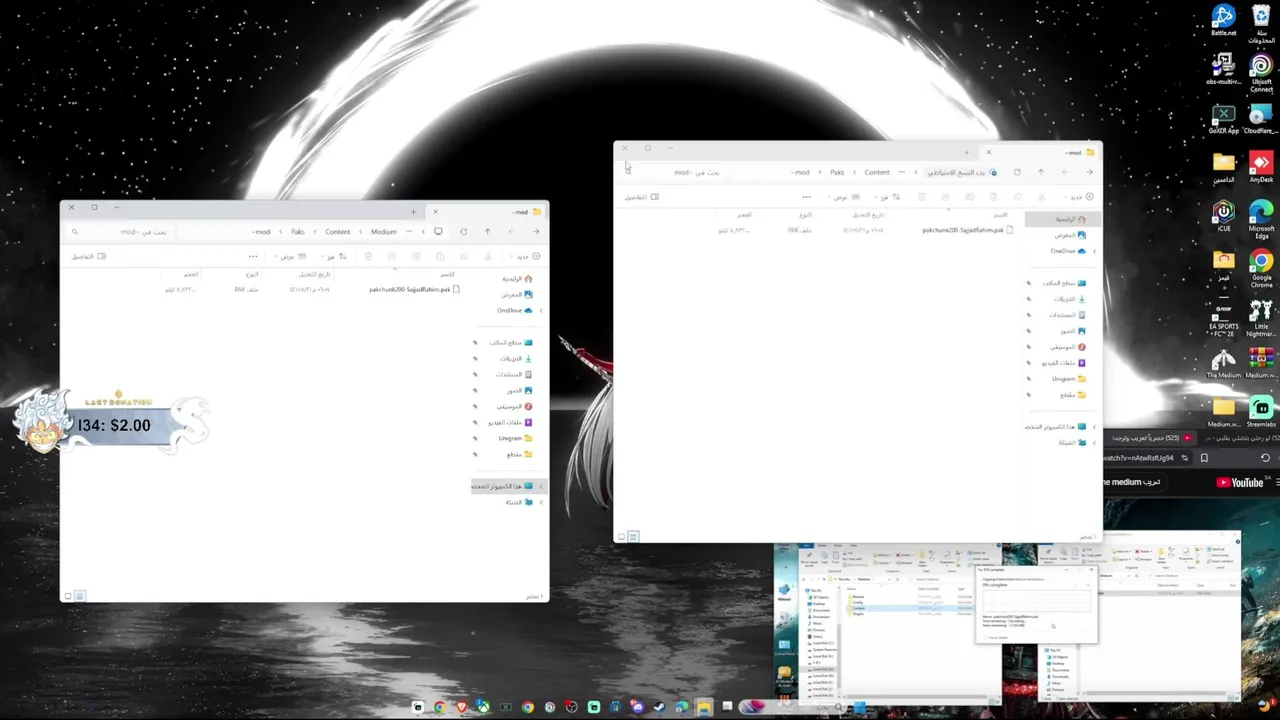Open the GoXER App desktop shortcut
Viewport: 1280px width, 720px height.
coord(1223,120)
